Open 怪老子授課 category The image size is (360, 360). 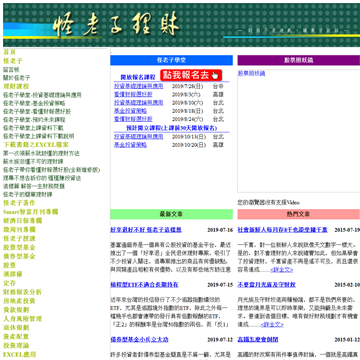pyautogui.click(x=19, y=239)
